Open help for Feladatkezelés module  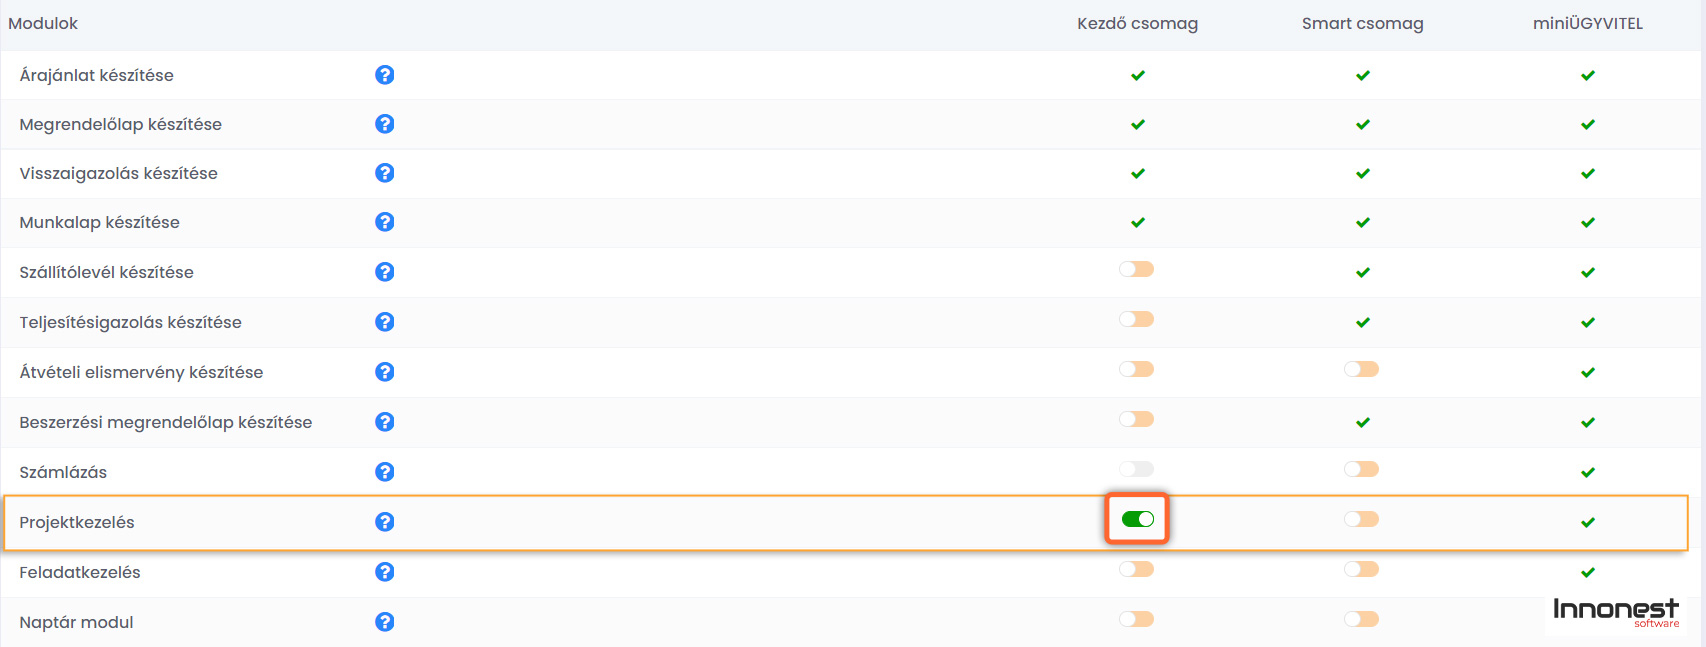click(384, 572)
